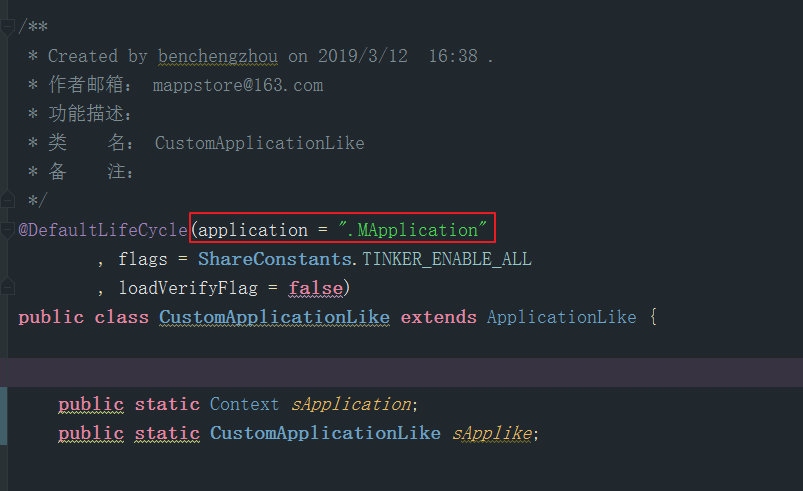Click fold end marker beside loadVerifyFlag line
This screenshot has width=803, height=491.
point(8,288)
